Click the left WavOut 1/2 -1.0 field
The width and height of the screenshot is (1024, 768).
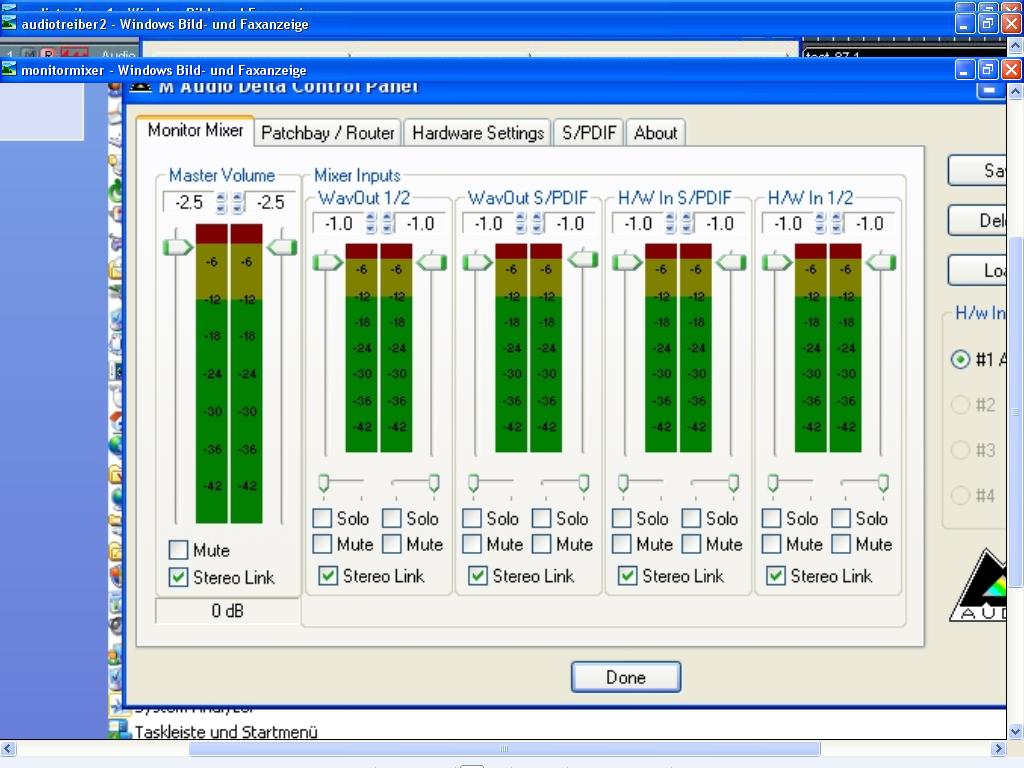click(x=339, y=223)
